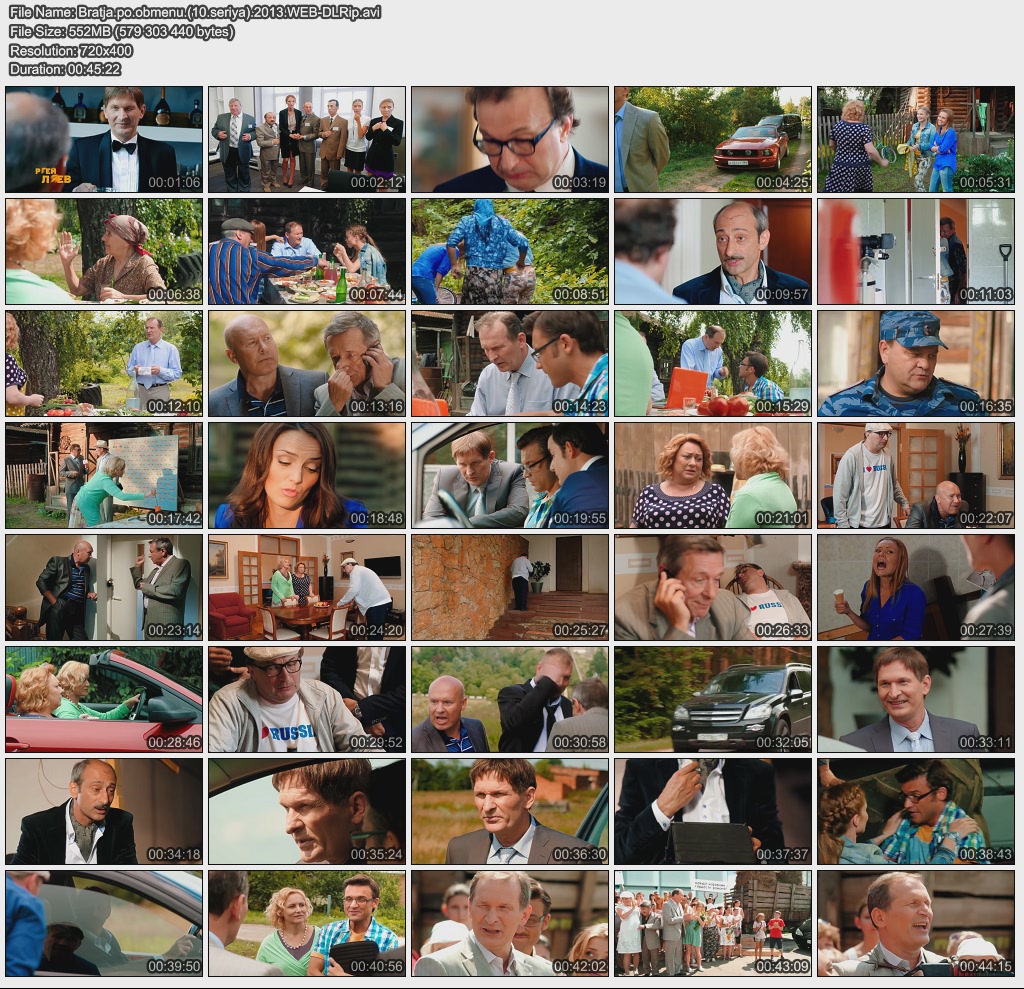Select the red Mustang thumbnail at 00:04:25
The image size is (1024, 989).
[x=713, y=139]
